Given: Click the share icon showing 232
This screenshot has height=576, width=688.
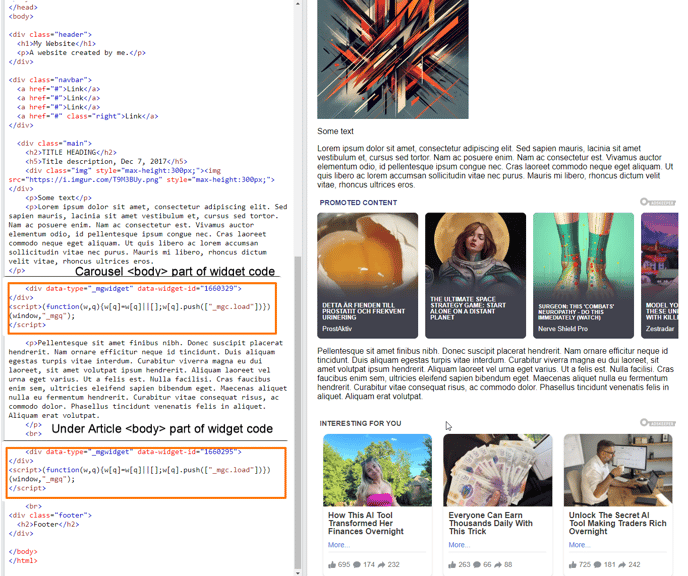Looking at the screenshot, I should [x=381, y=565].
